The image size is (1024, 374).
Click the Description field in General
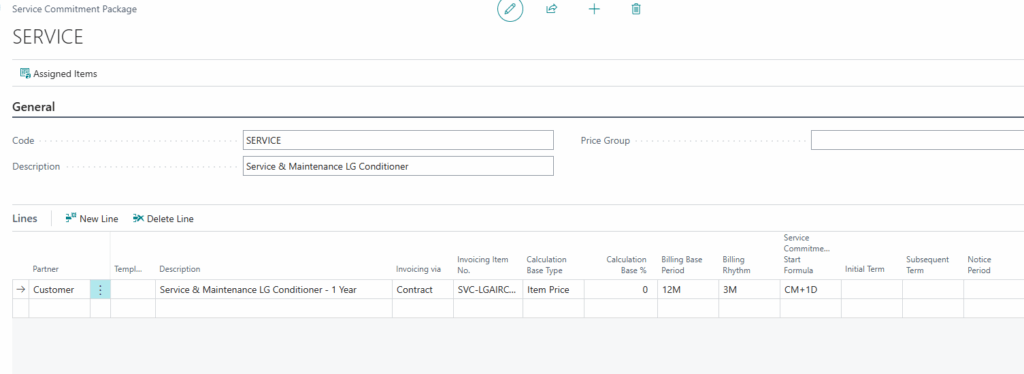click(x=398, y=166)
